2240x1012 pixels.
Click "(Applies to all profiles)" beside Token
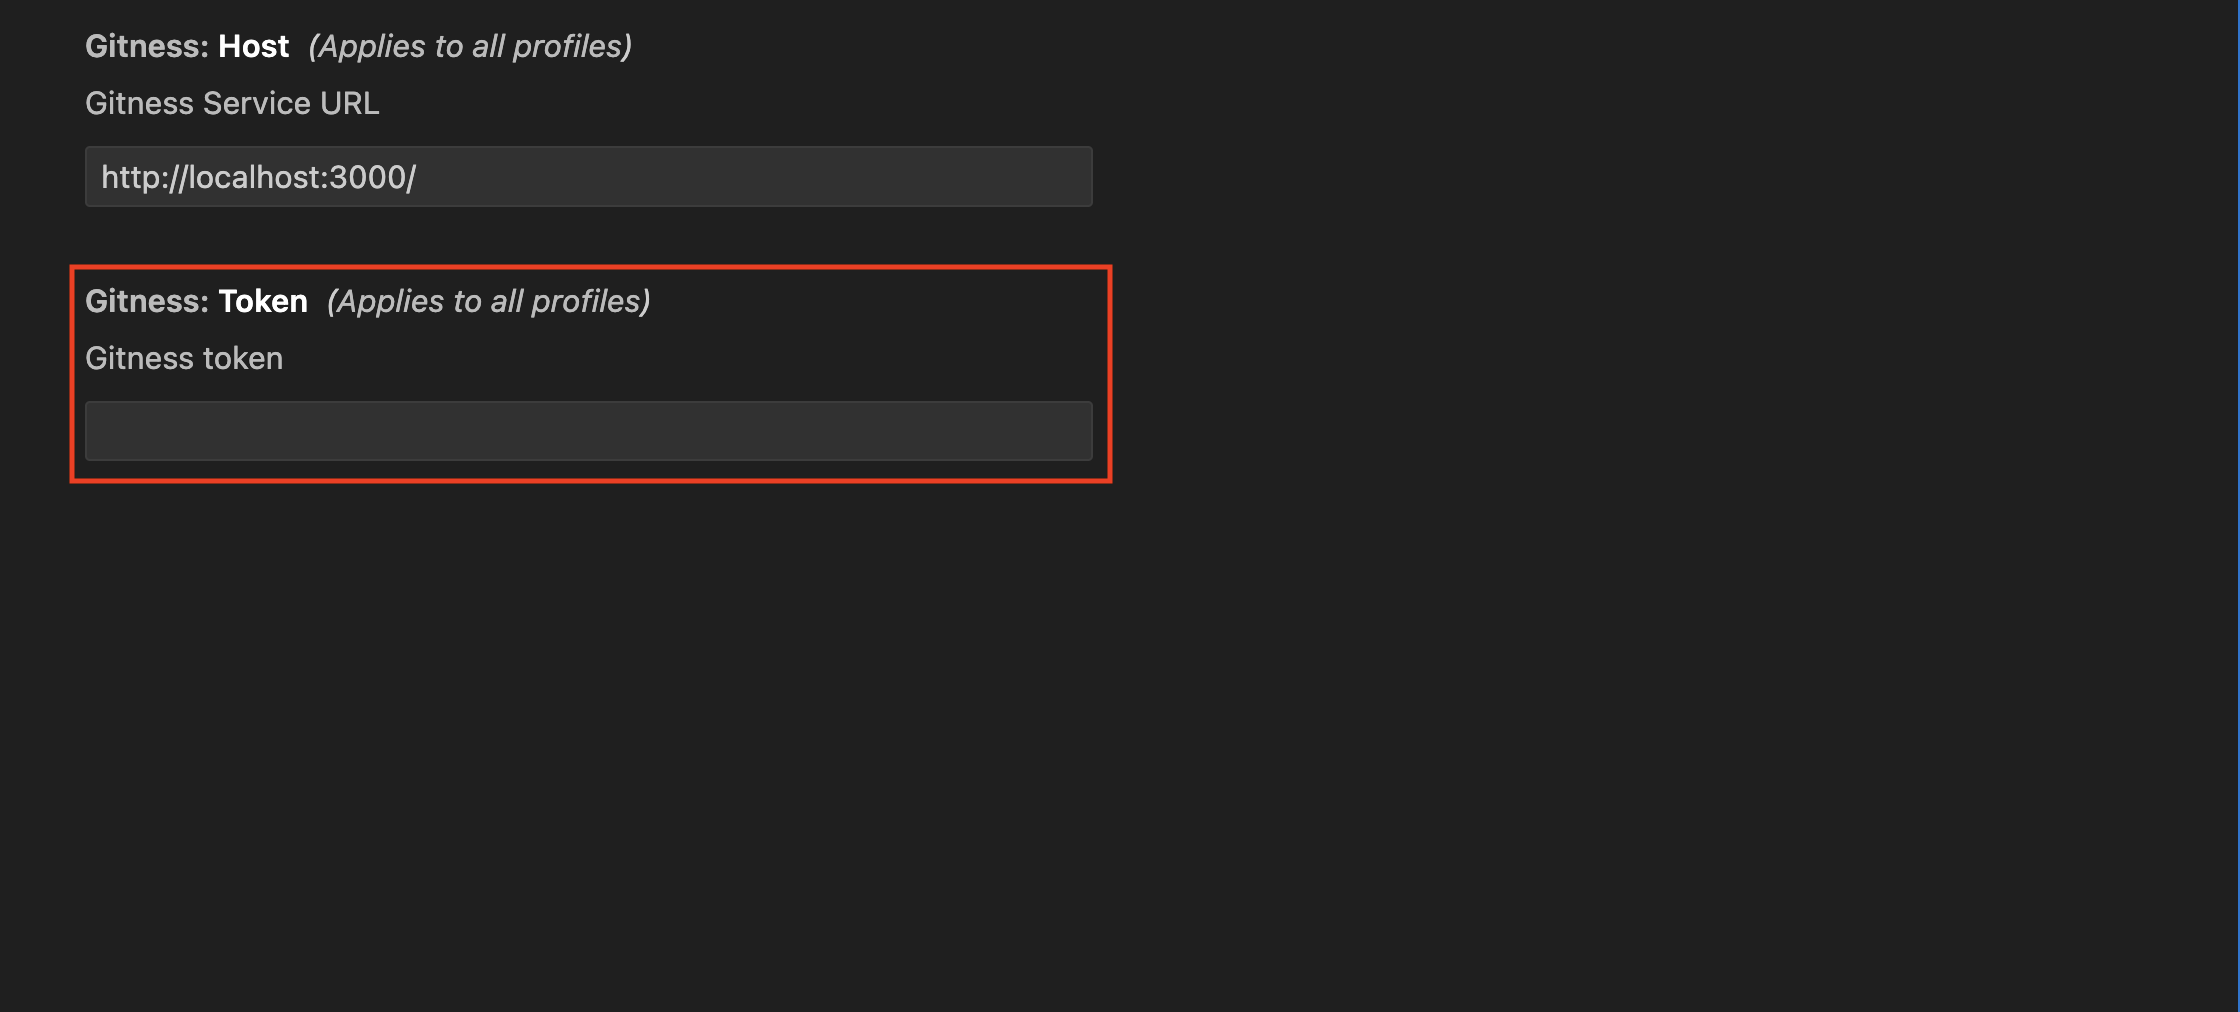(489, 301)
